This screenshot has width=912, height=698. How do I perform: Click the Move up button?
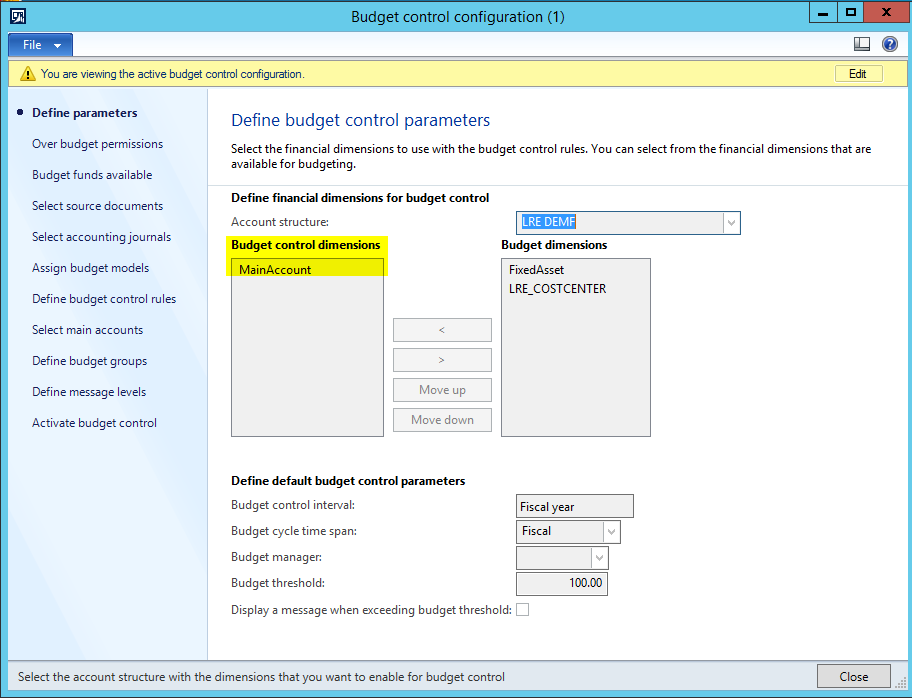442,390
